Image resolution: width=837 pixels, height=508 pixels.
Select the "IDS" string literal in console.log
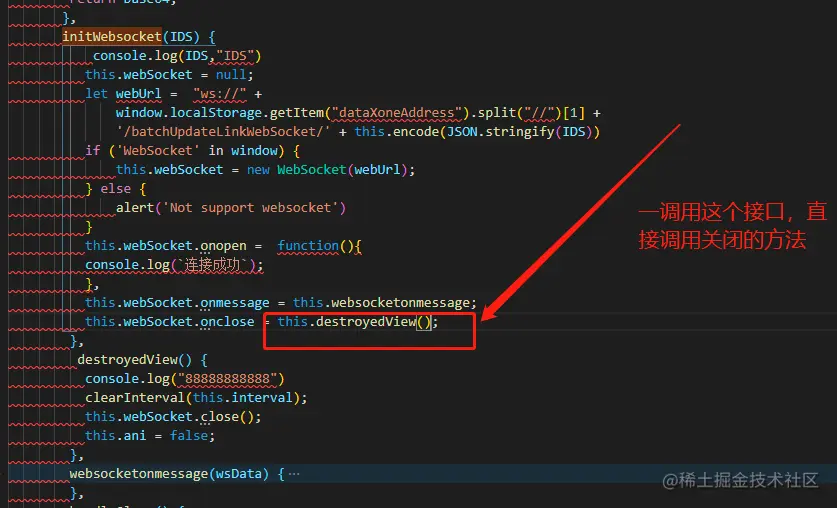point(239,56)
